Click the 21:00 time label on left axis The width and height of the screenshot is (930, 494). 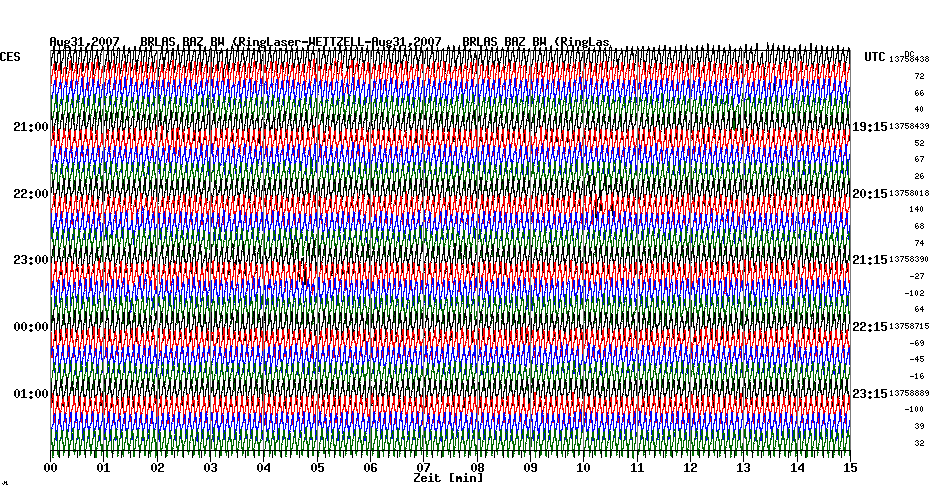click(30, 127)
